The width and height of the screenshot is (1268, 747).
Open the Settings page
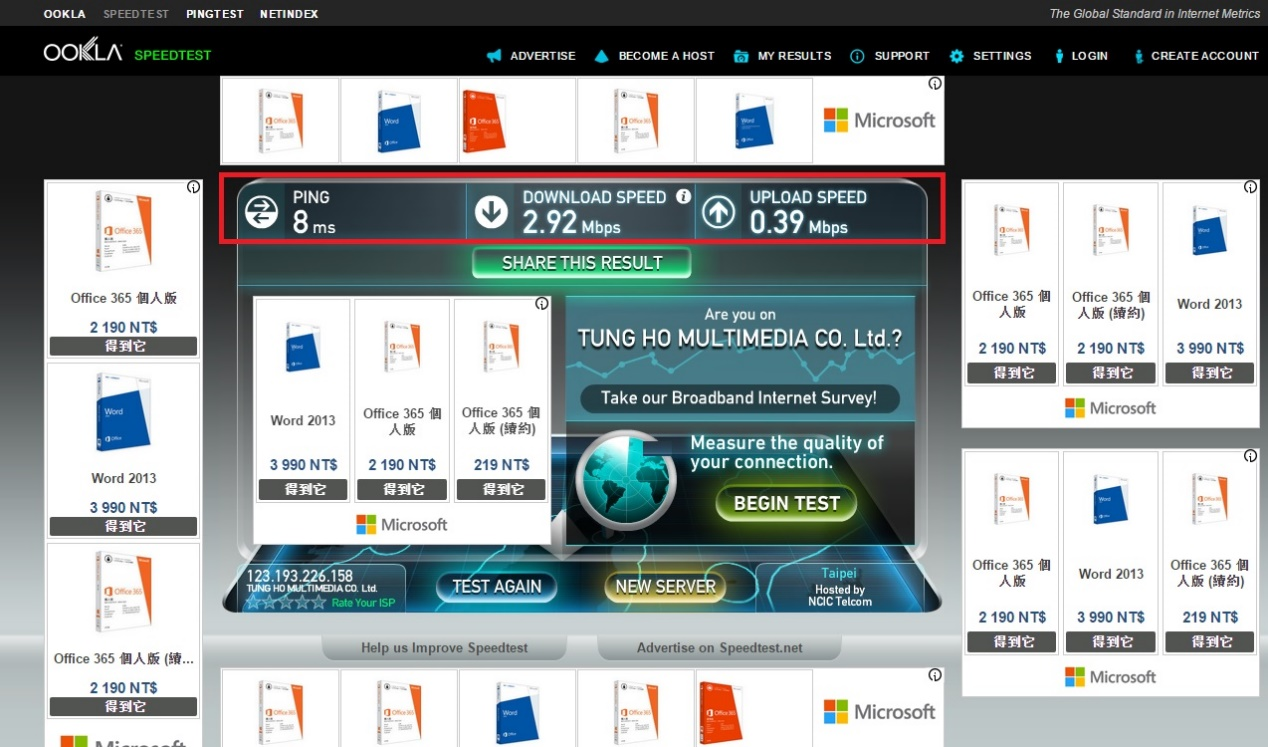990,56
